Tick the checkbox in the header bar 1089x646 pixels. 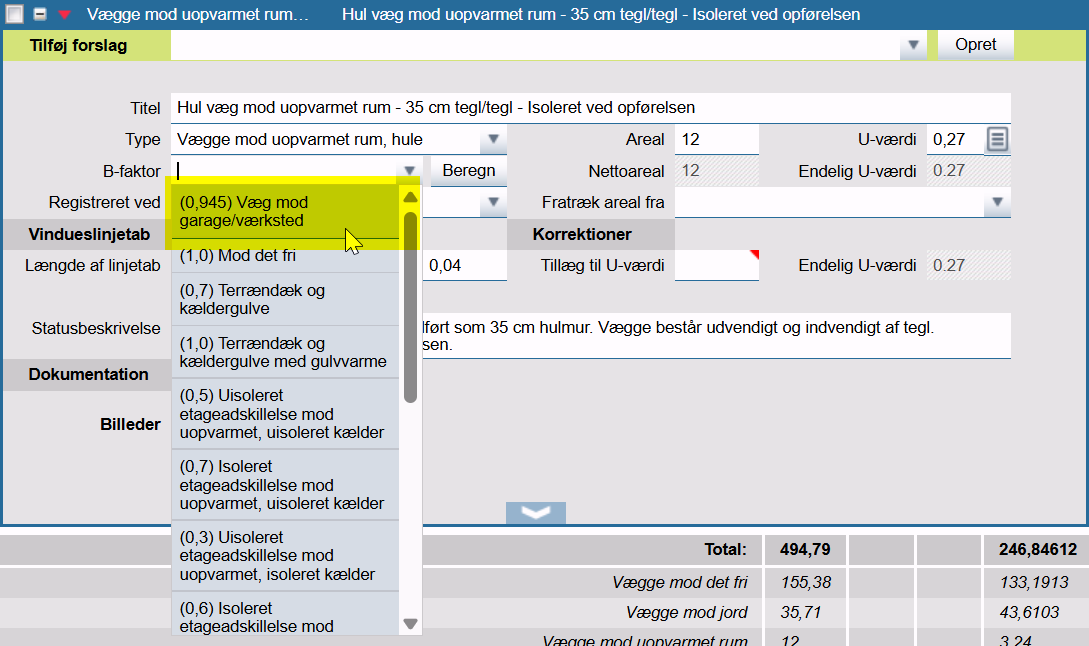[15, 15]
